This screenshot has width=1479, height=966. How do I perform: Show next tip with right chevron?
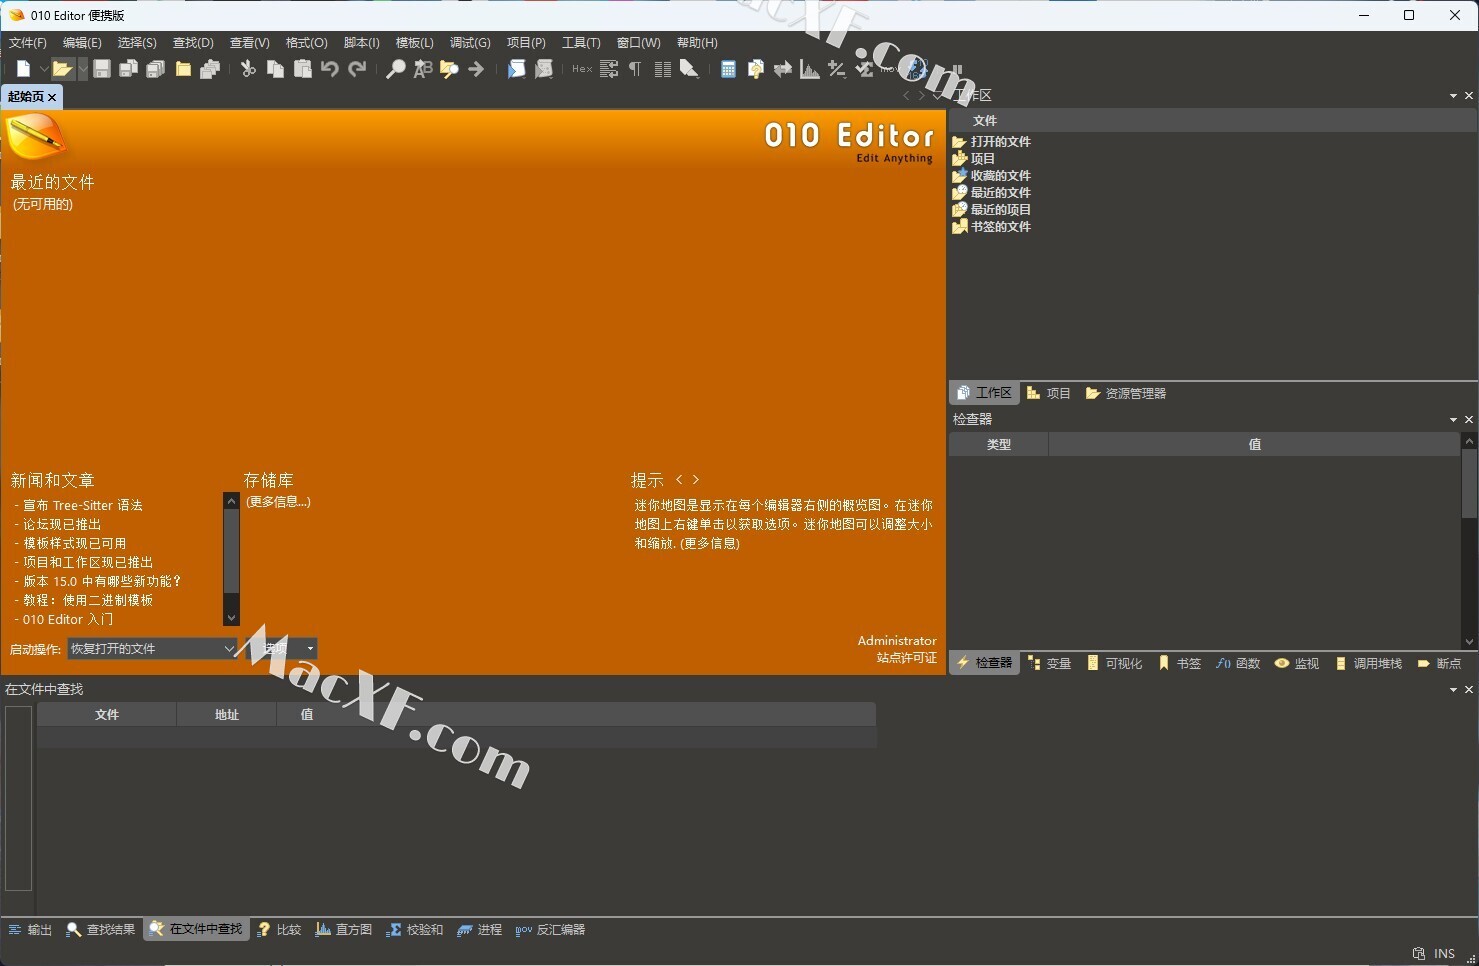pyautogui.click(x=696, y=480)
